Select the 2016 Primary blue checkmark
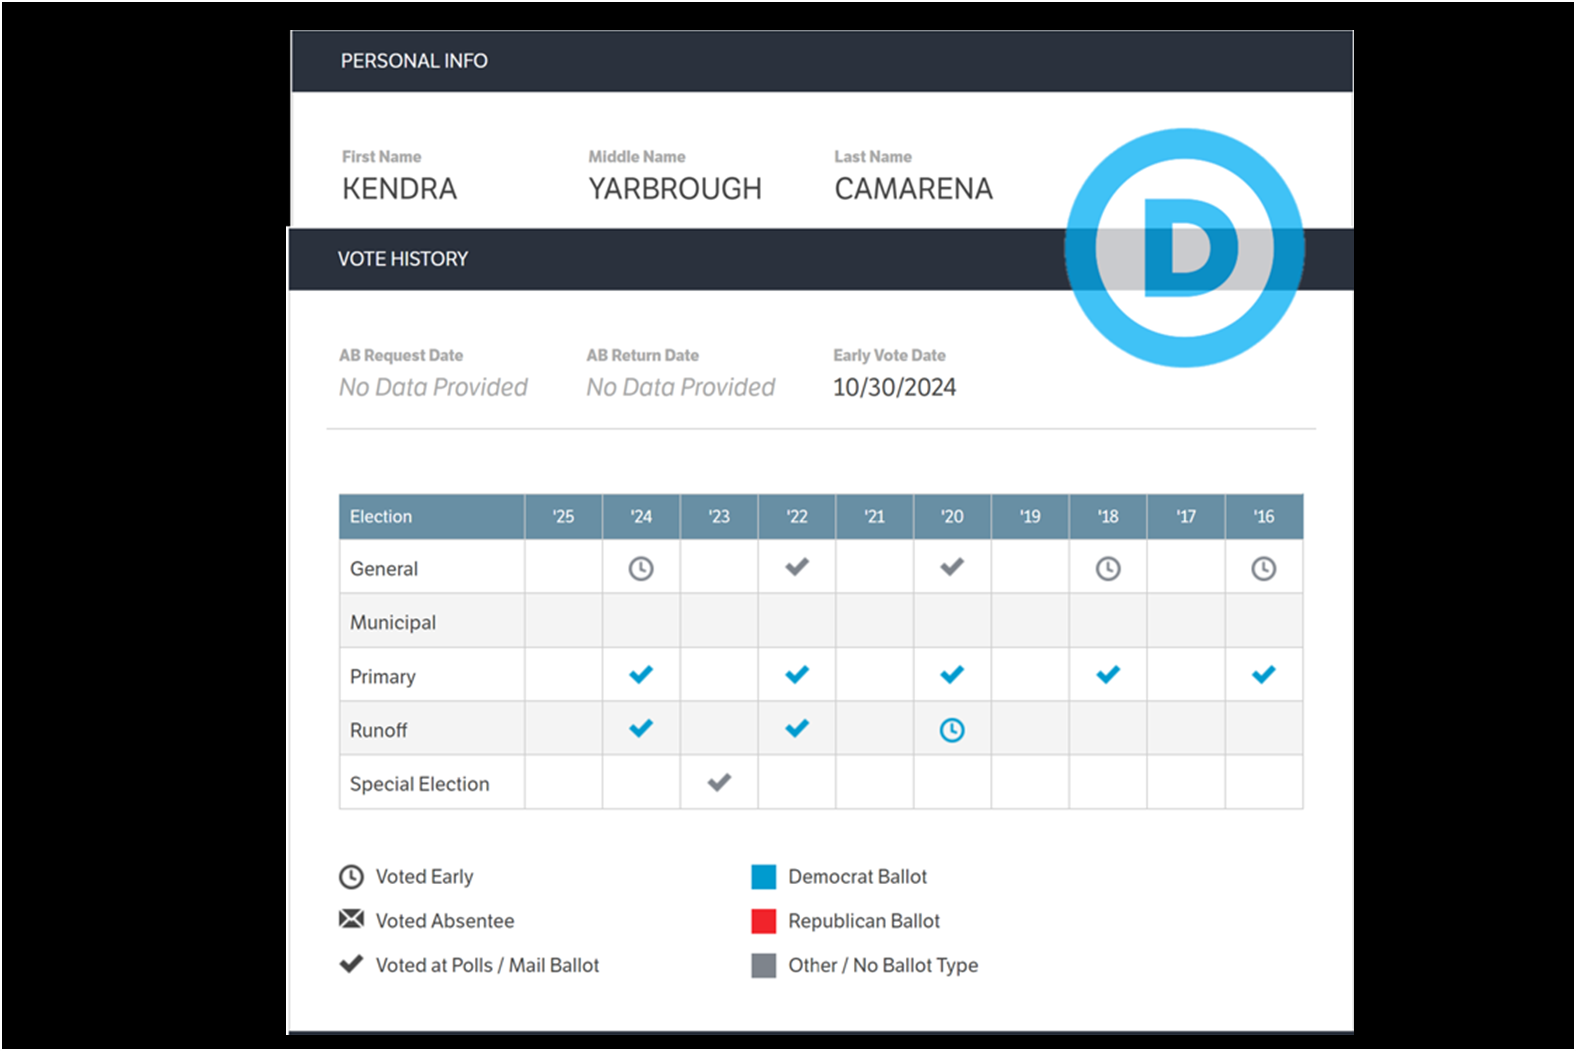Image resolution: width=1576 pixels, height=1051 pixels. 1264,675
